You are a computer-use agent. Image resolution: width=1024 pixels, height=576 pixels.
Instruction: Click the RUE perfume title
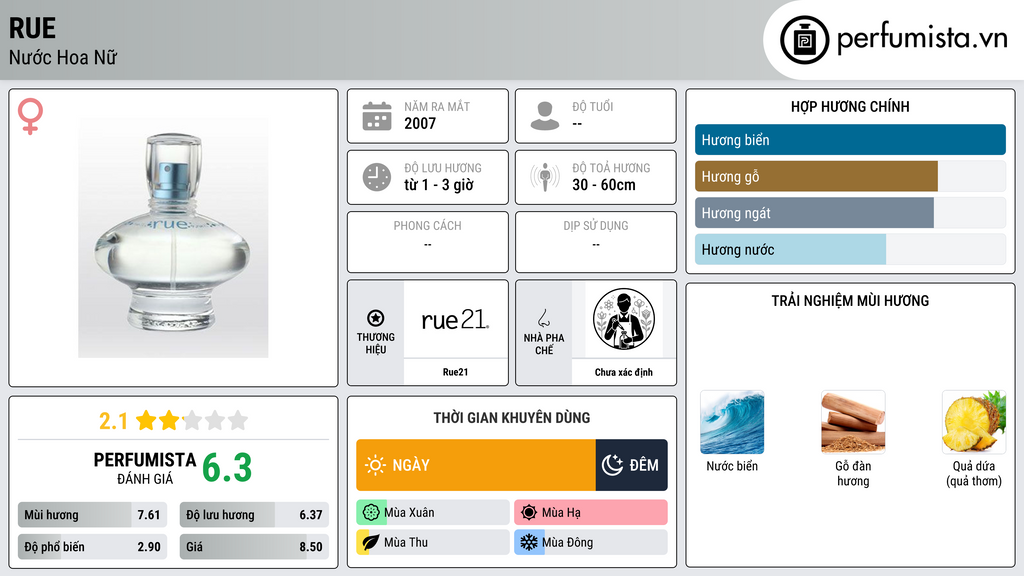coord(32,28)
